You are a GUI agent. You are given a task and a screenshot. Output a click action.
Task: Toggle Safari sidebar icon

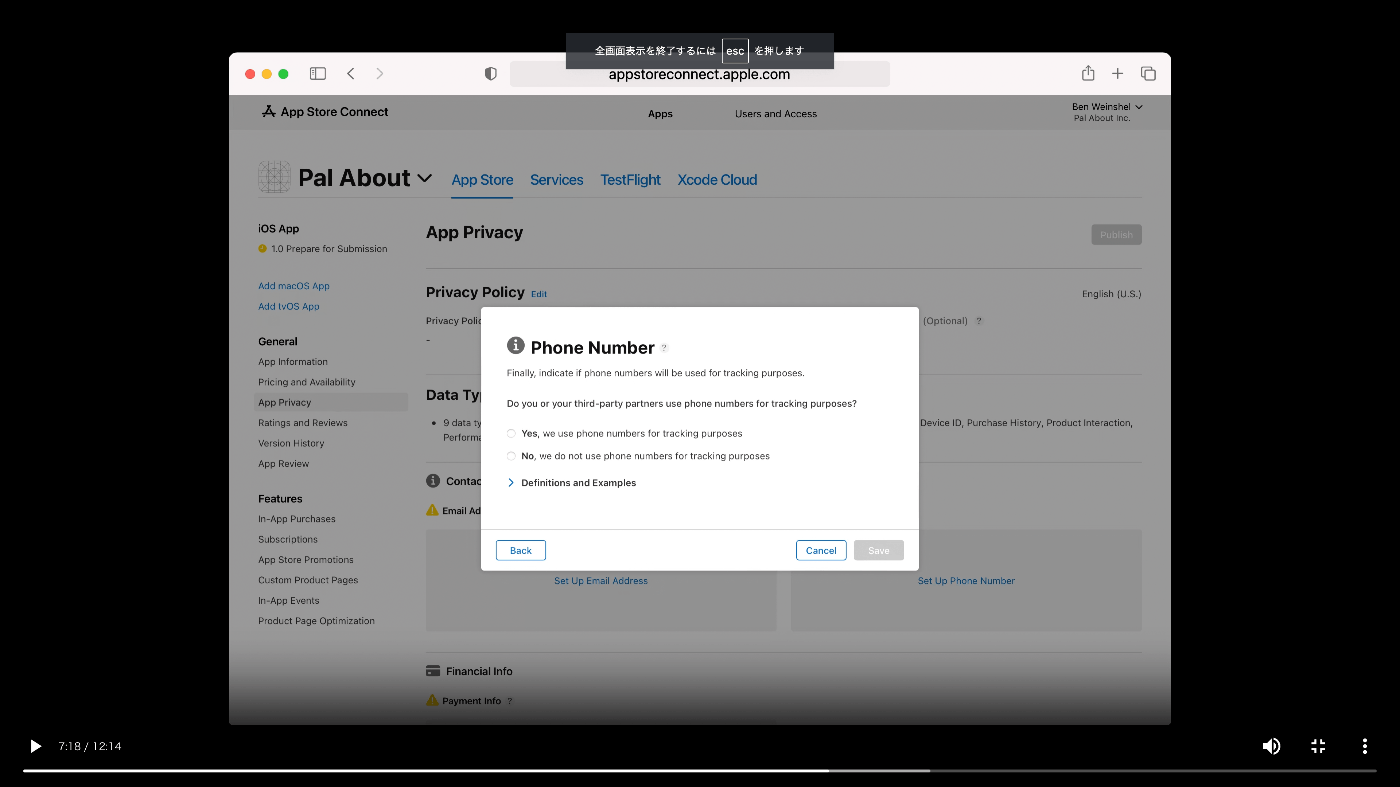pos(318,74)
